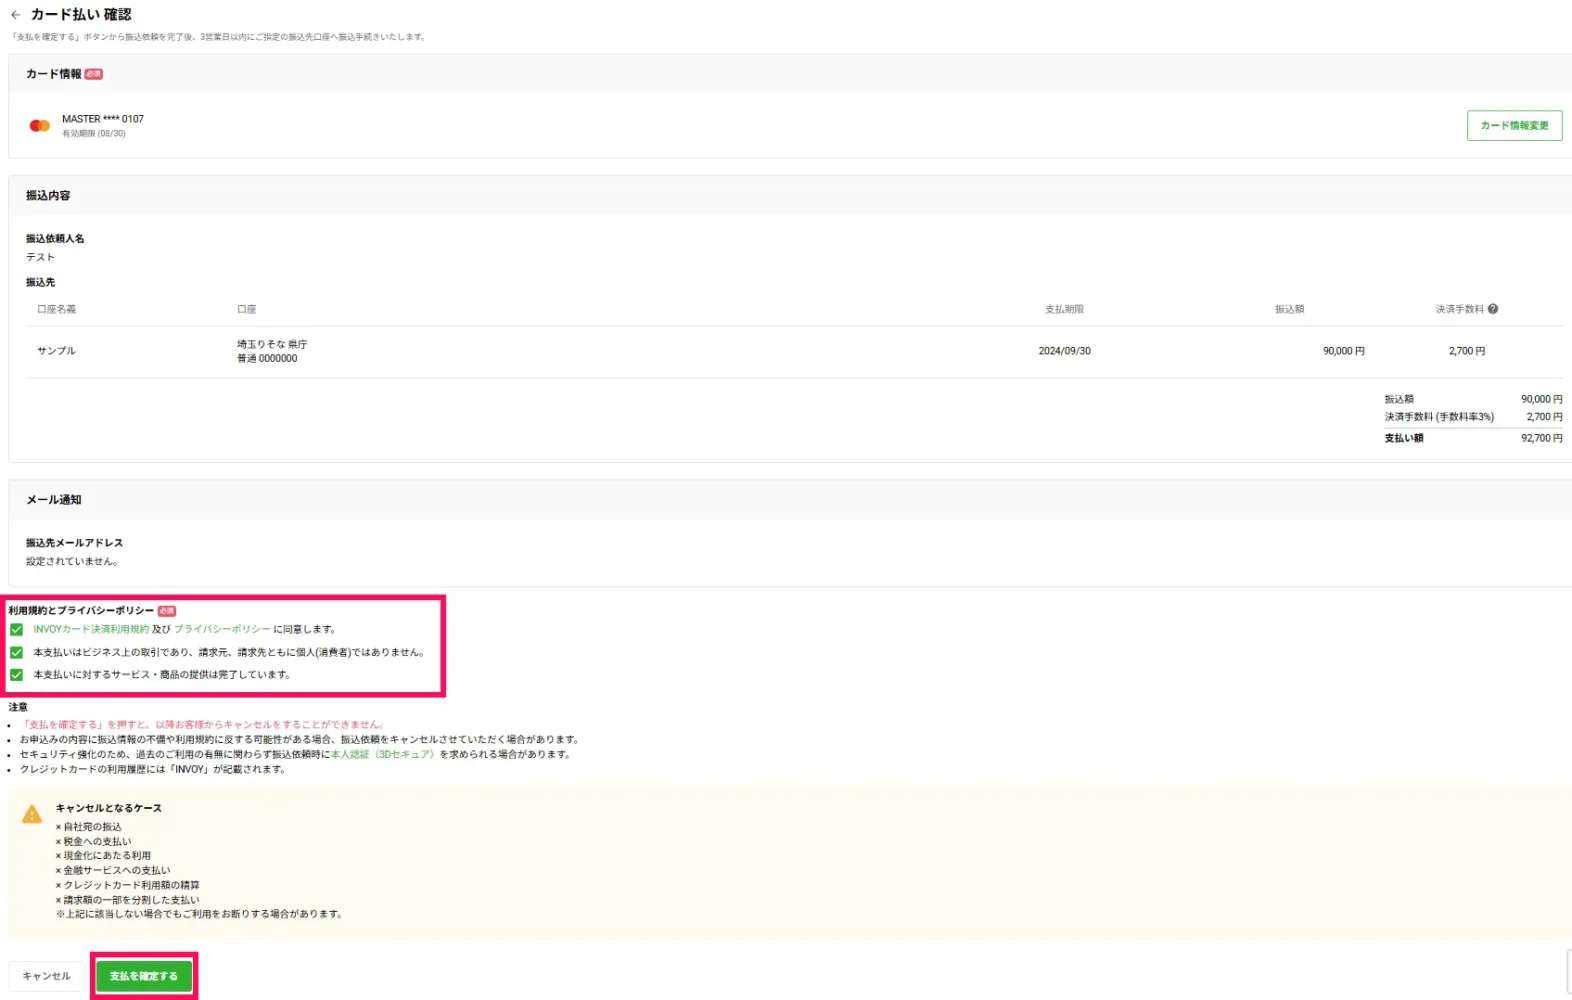Click the 決済手数料 (手数料率3%) summary label
Screen dimensions: 1572x1000
[1439, 417]
